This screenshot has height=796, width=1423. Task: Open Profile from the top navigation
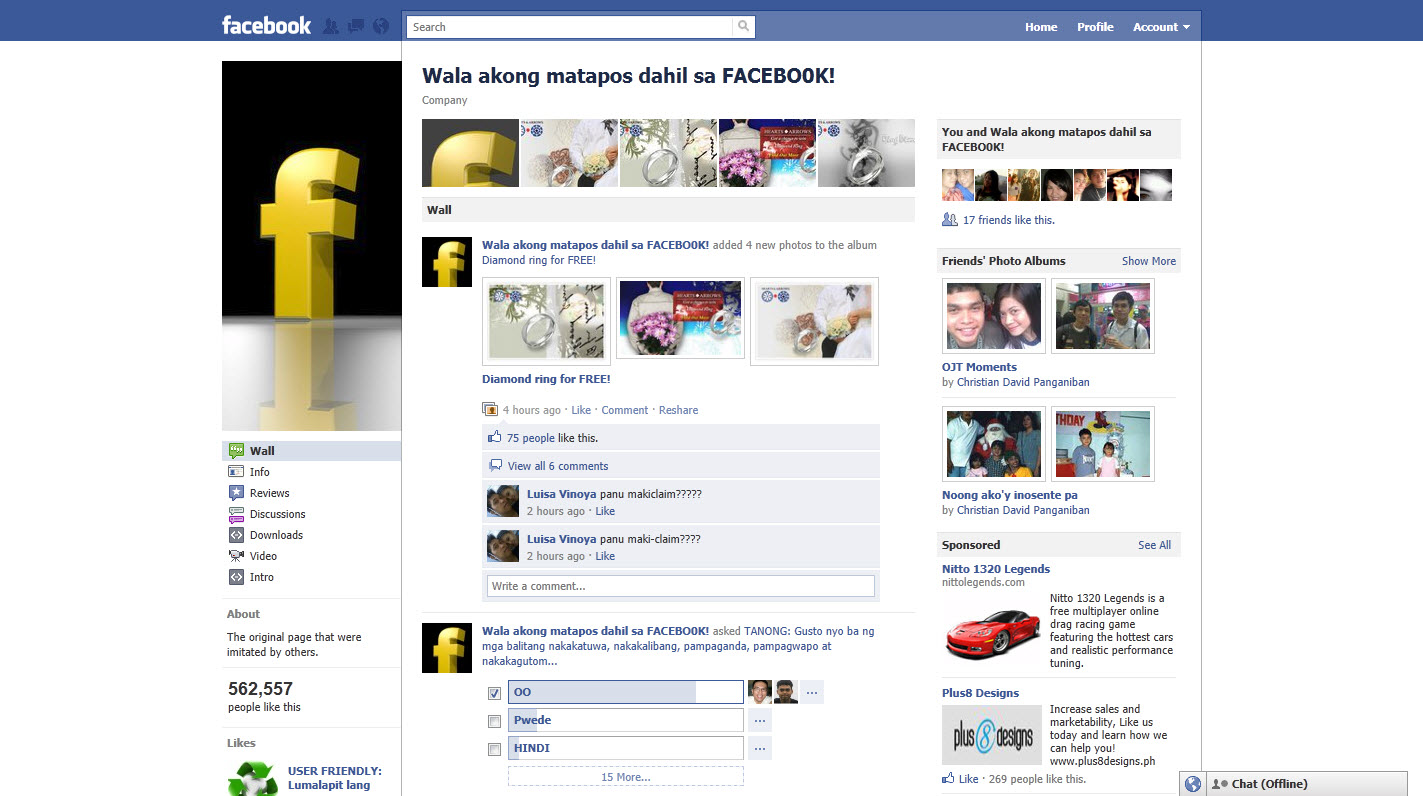point(1095,27)
